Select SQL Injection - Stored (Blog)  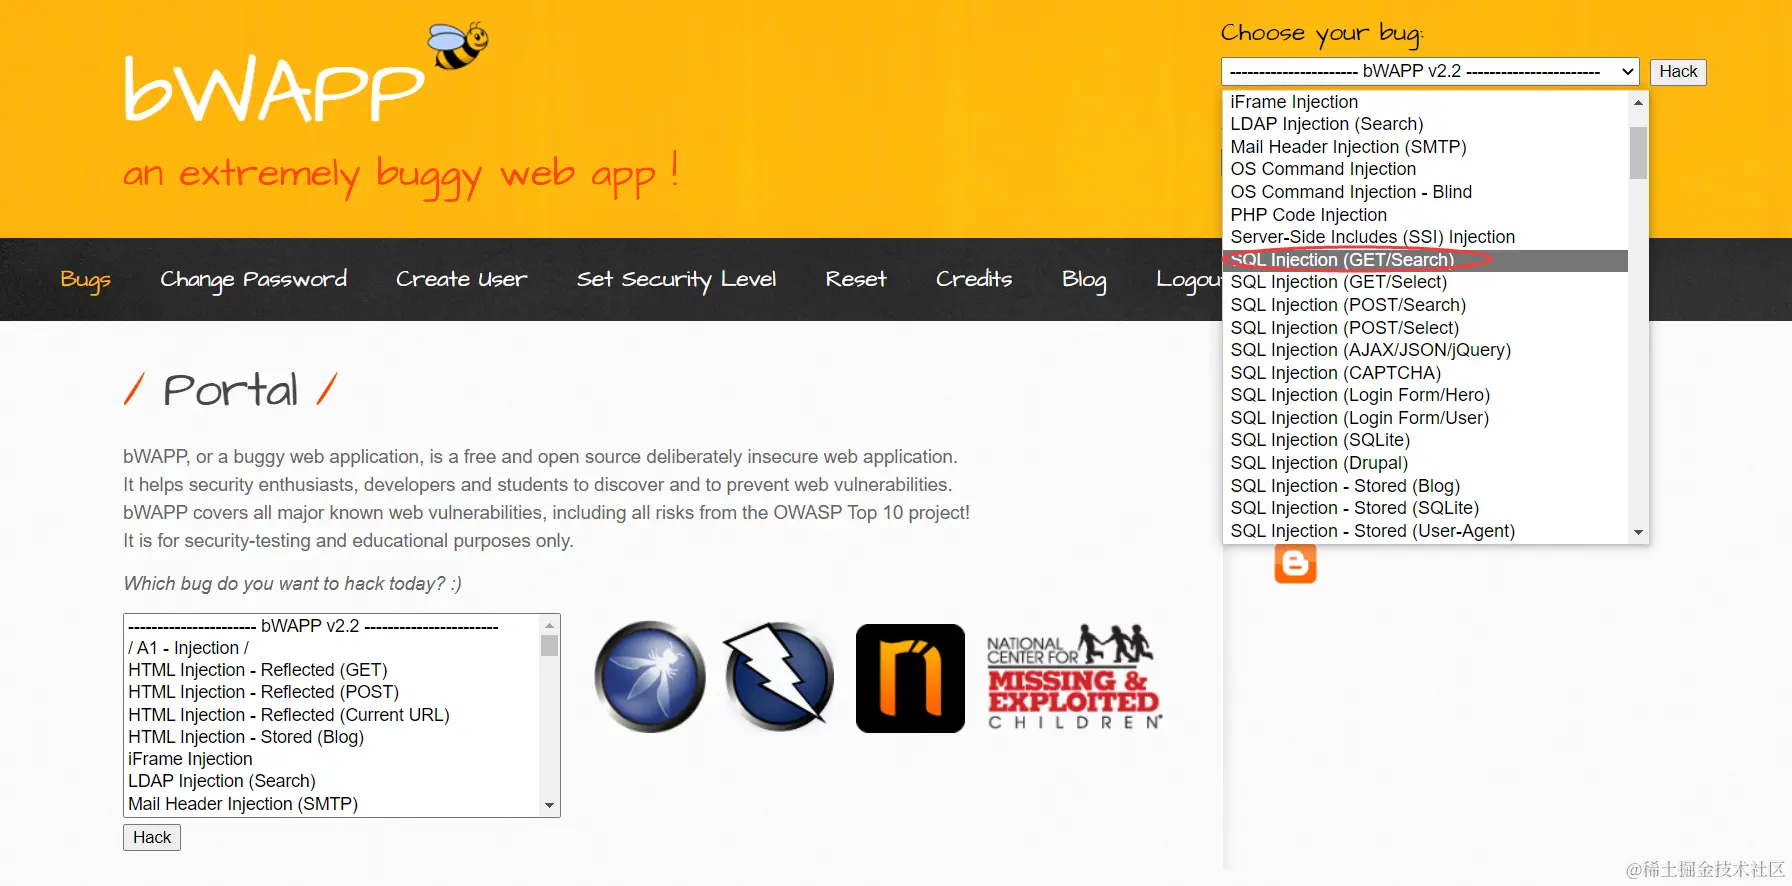[1425, 486]
